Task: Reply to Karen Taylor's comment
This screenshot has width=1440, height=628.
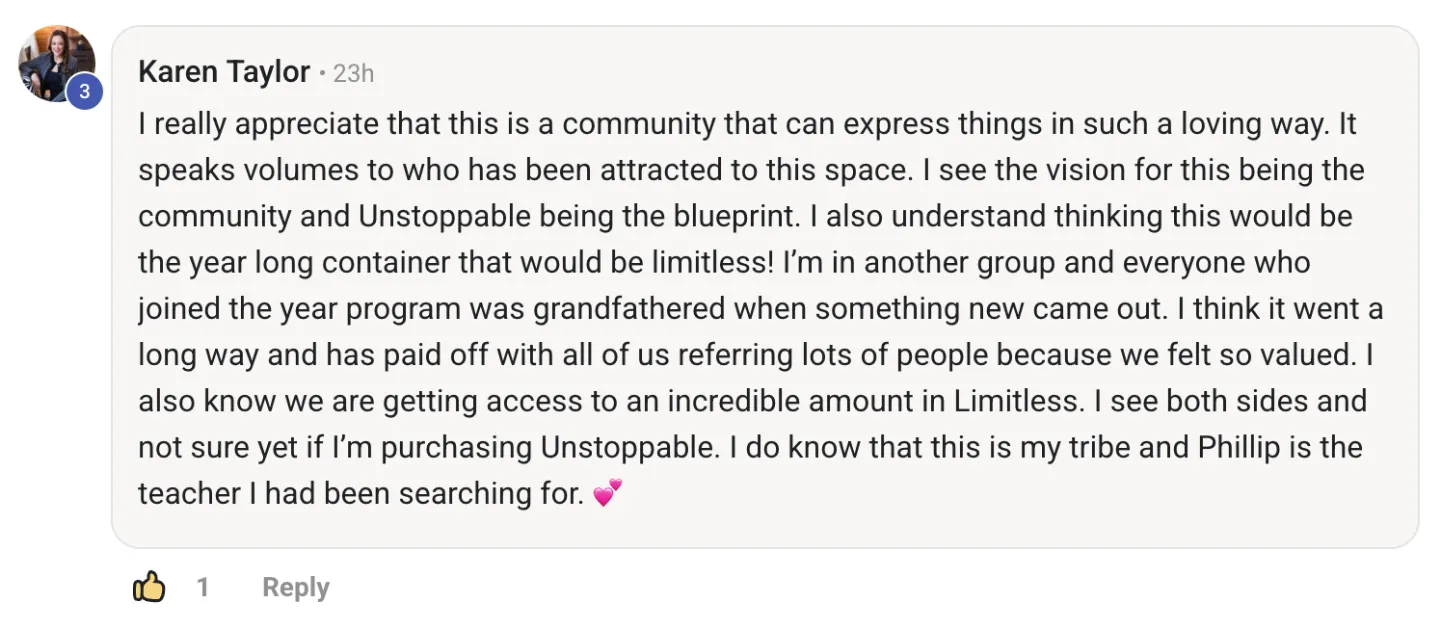Action: (295, 587)
